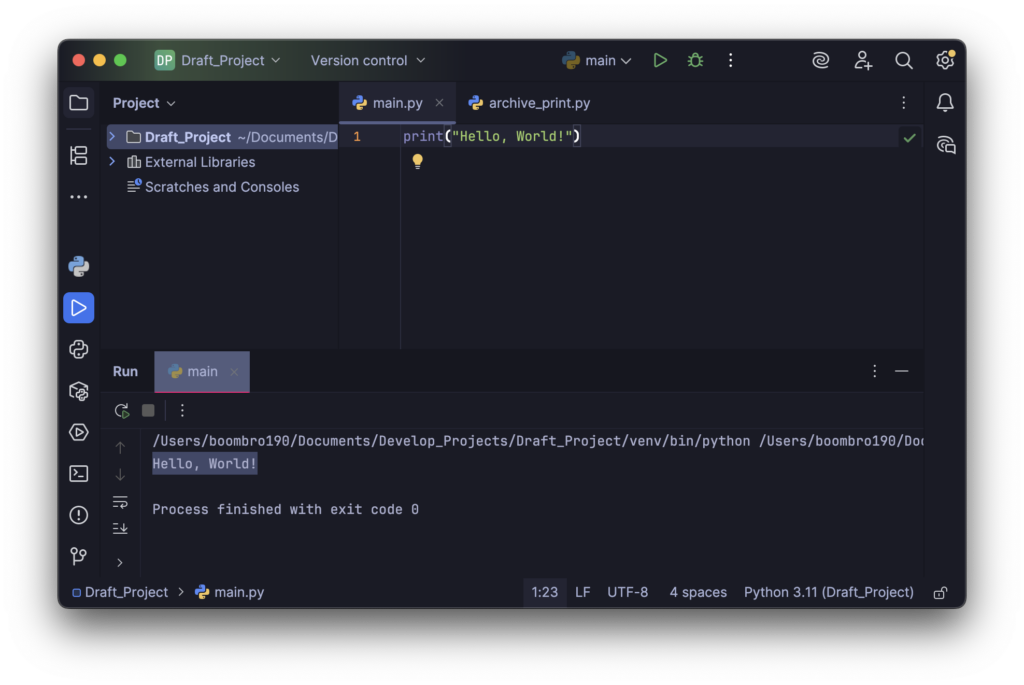Open the Problems tool window
Viewport: 1024px width, 685px height.
tap(79, 515)
